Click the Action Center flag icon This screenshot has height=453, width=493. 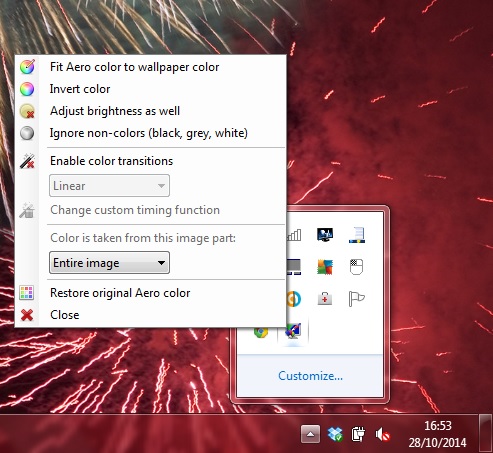coord(357,299)
